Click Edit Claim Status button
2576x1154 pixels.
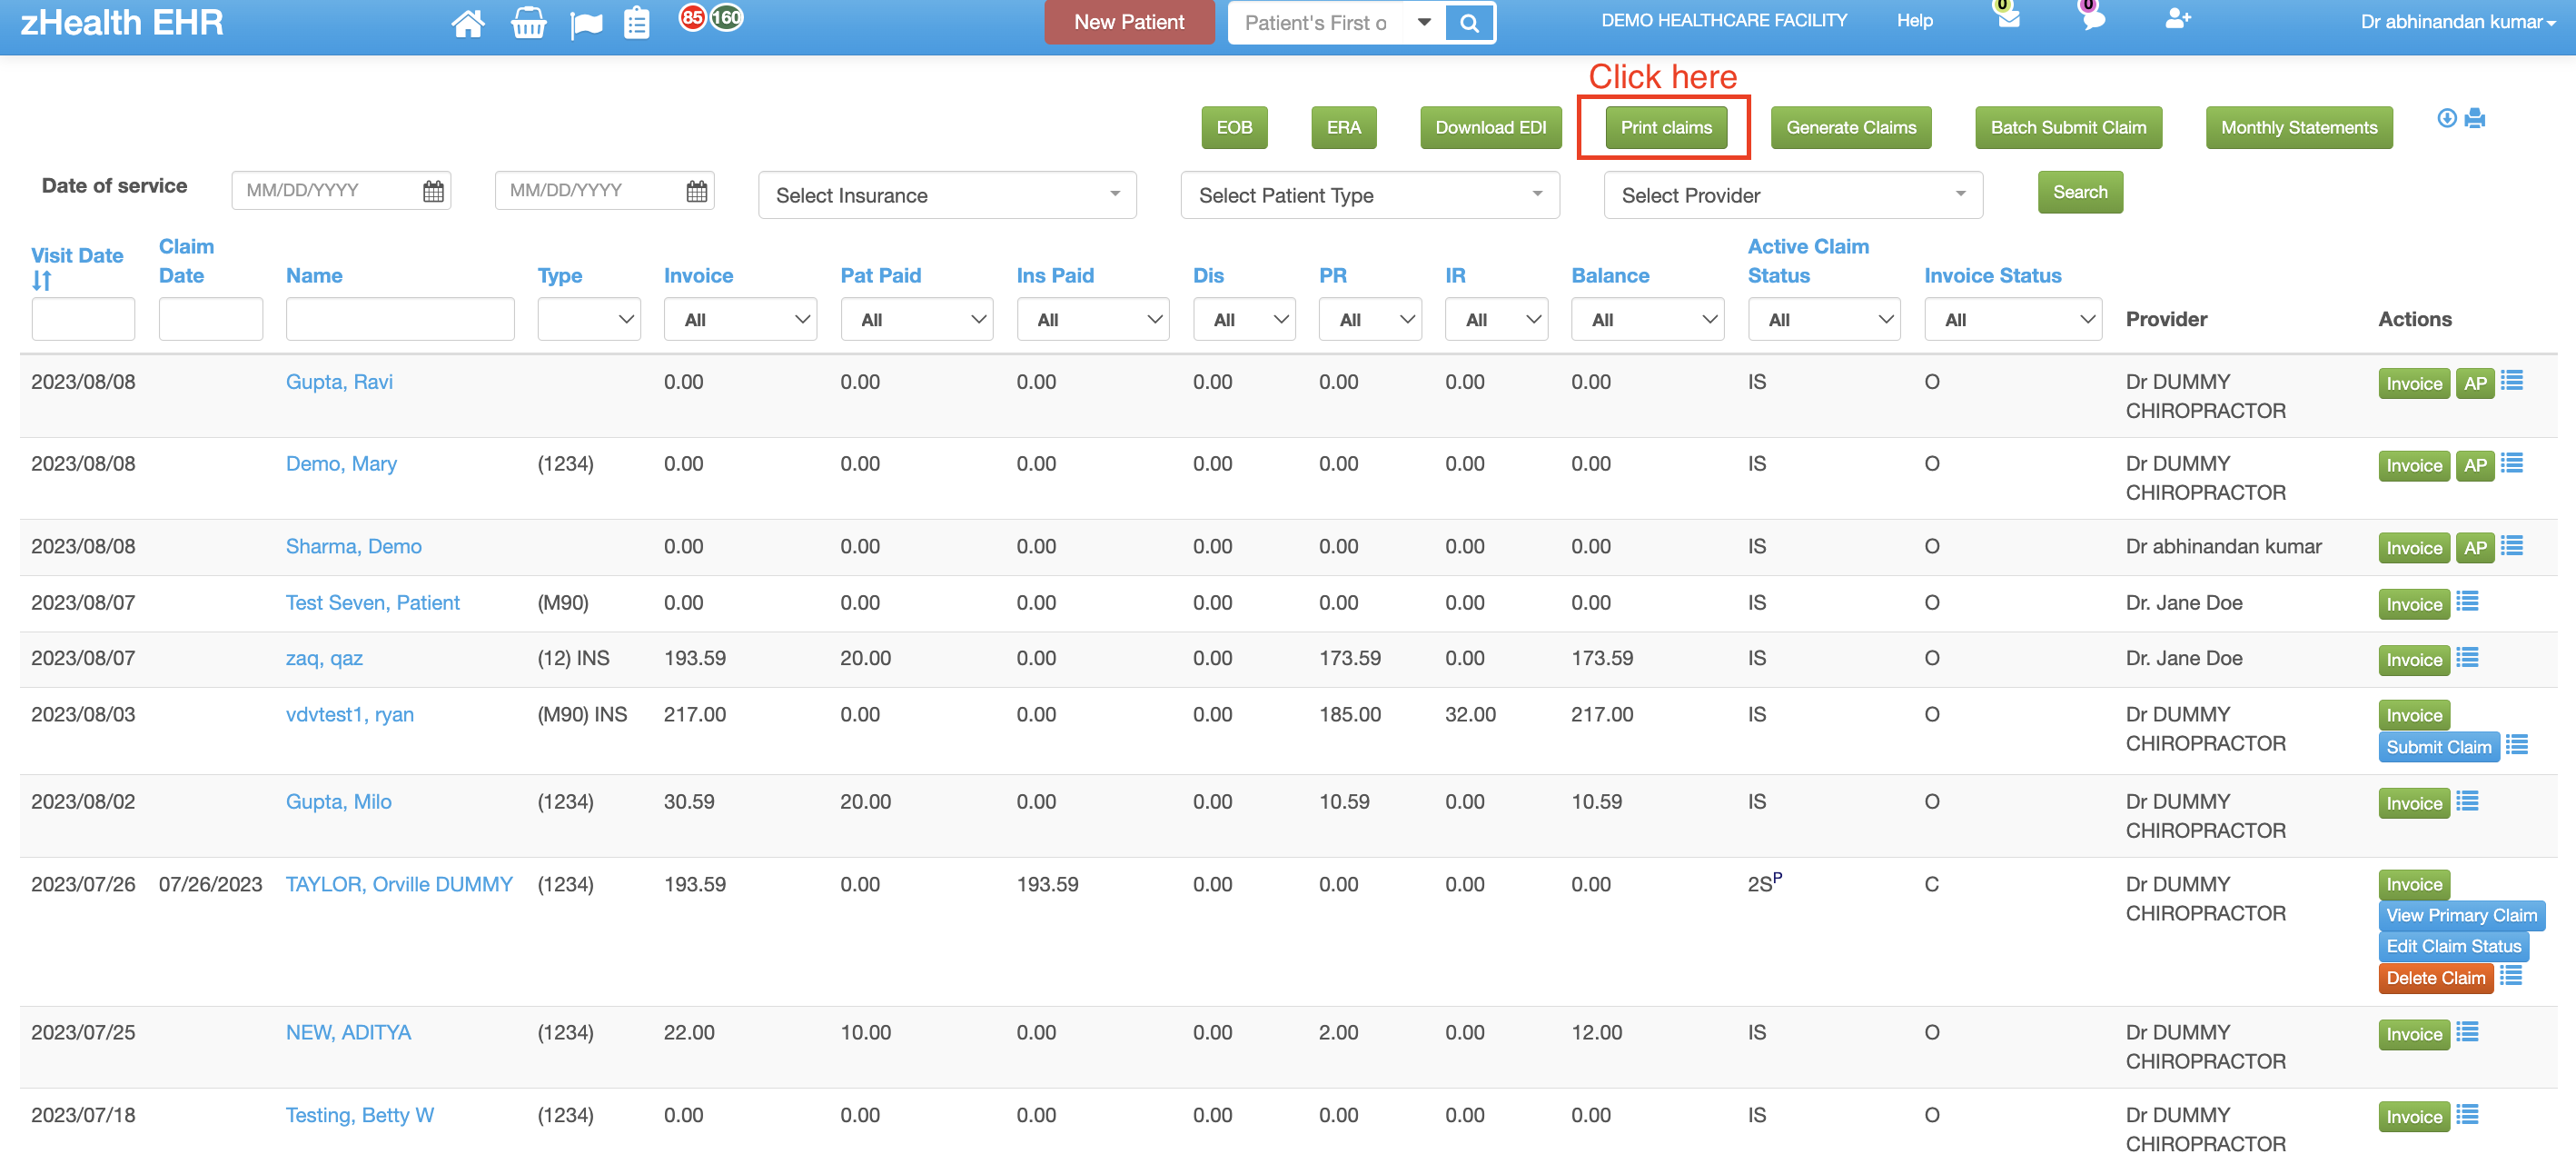coord(2453,946)
